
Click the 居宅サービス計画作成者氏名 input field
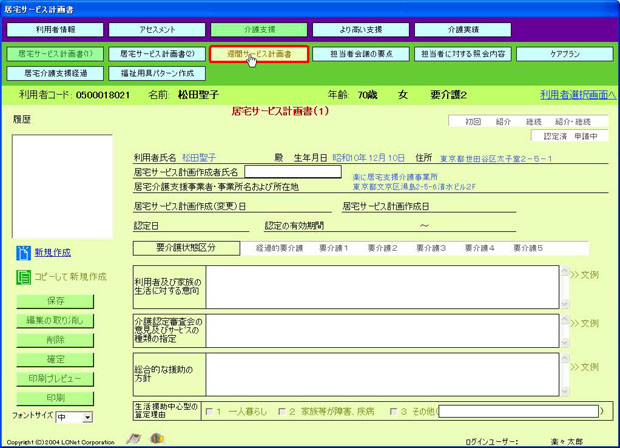click(293, 172)
